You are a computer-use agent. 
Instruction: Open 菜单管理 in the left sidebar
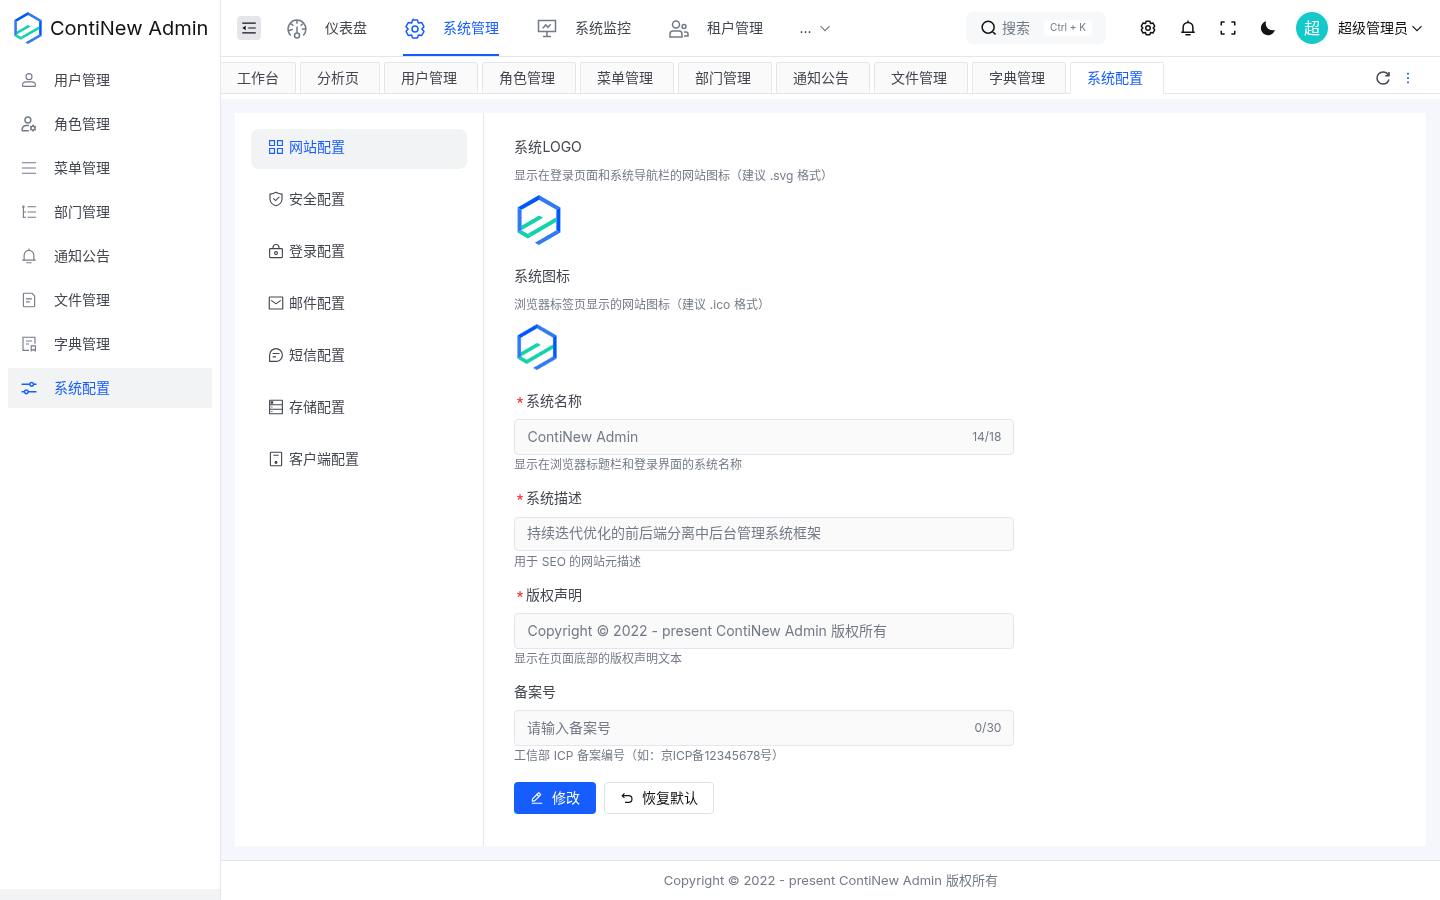[110, 168]
